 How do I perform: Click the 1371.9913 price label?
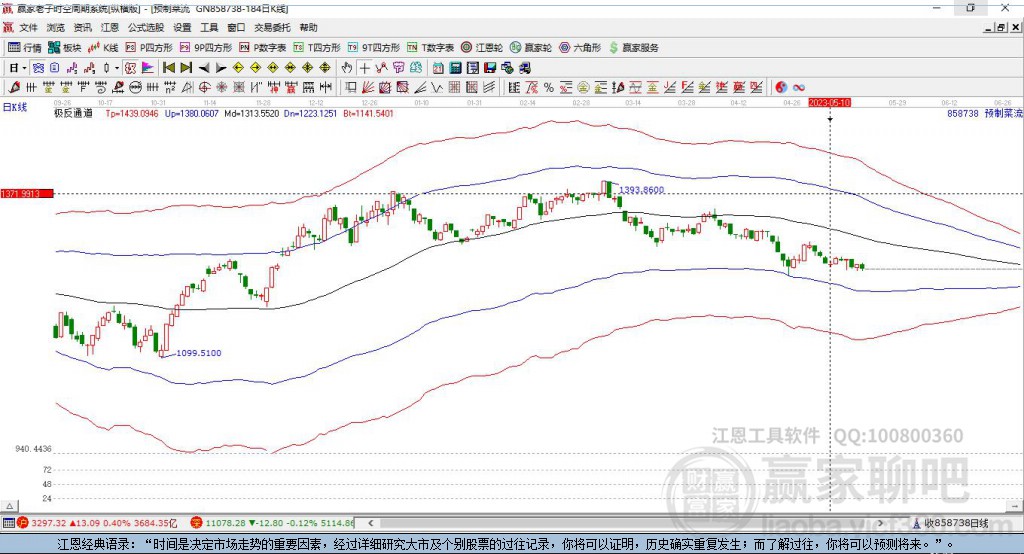[27, 193]
